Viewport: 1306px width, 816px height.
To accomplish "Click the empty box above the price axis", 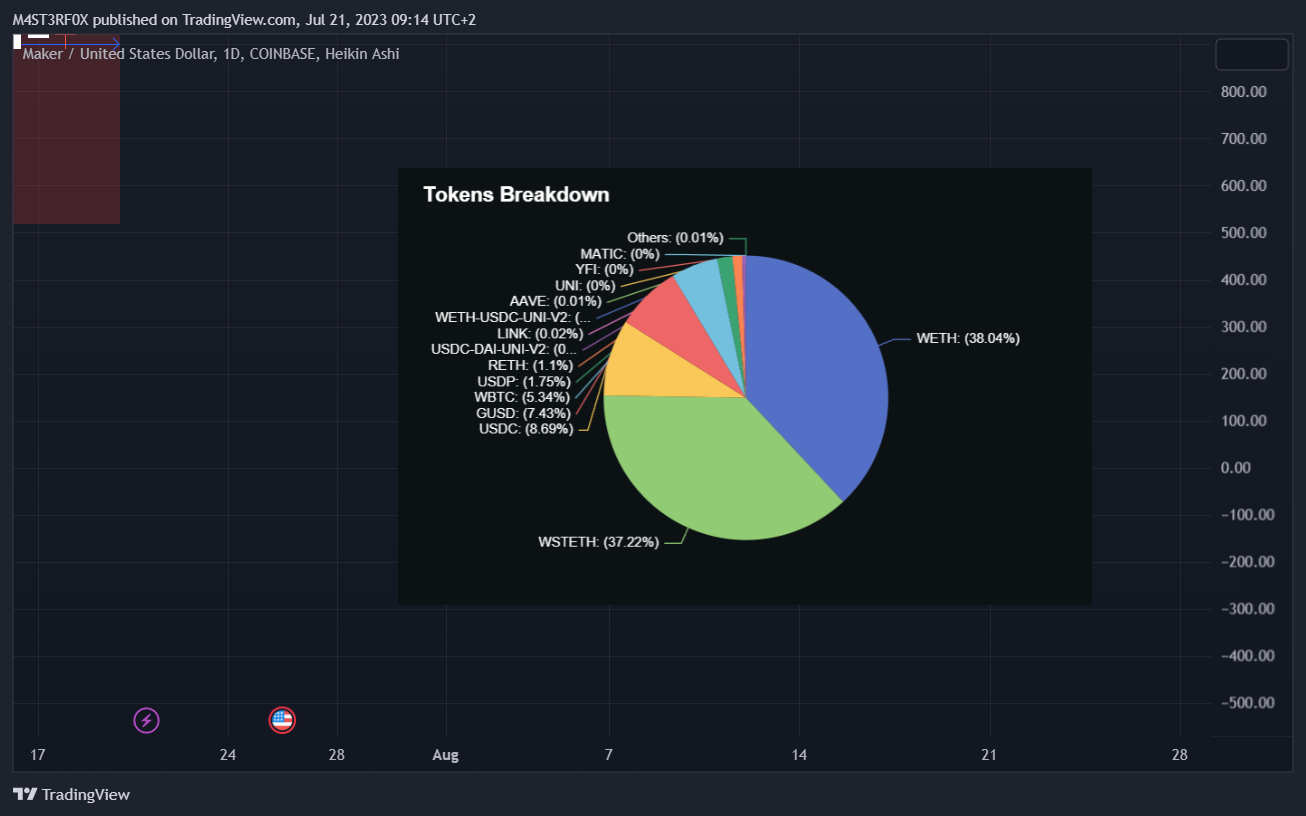I will (1251, 54).
